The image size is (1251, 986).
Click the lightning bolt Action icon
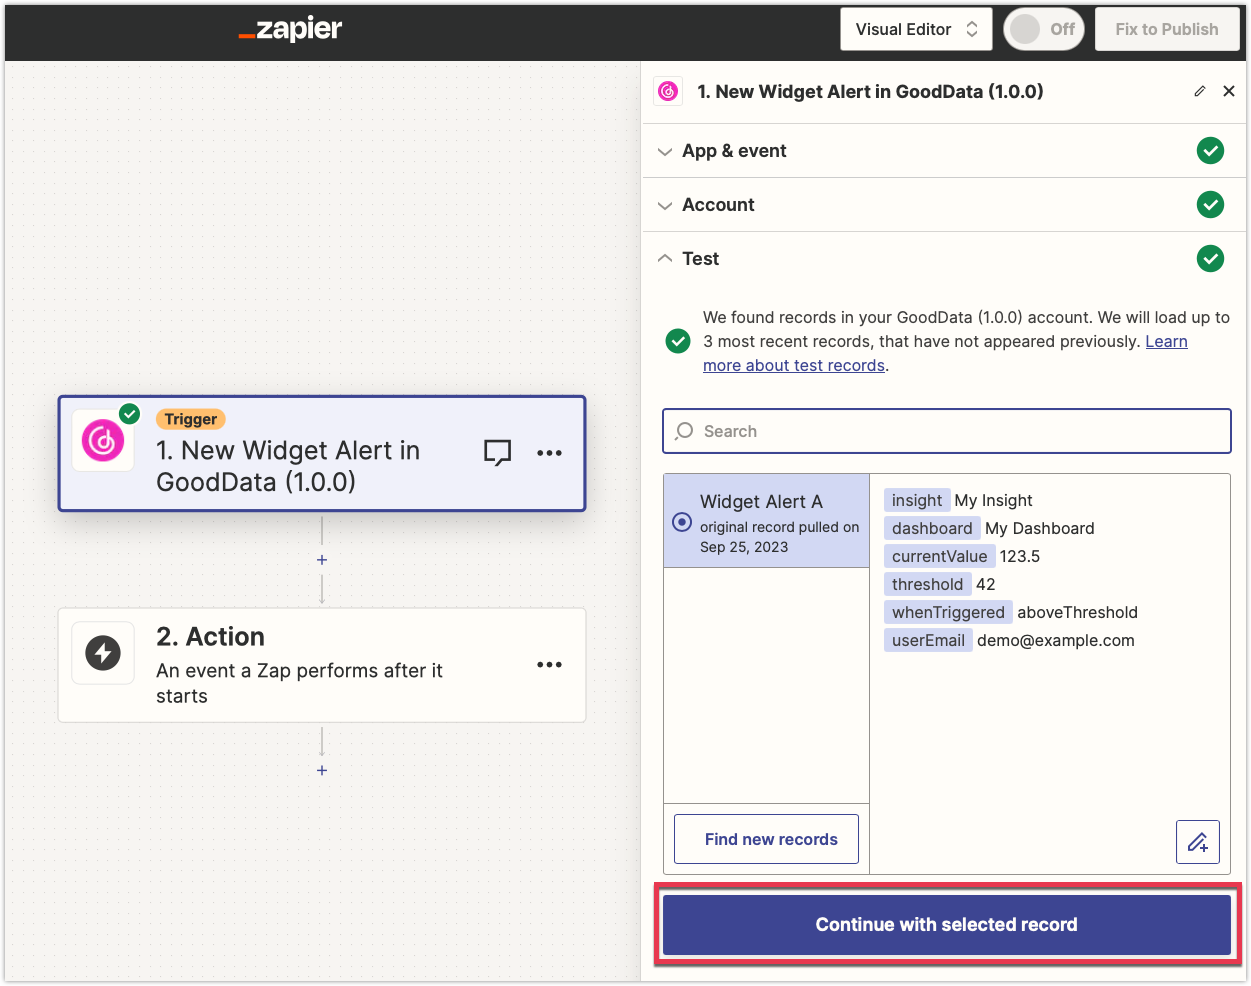pyautogui.click(x=103, y=653)
